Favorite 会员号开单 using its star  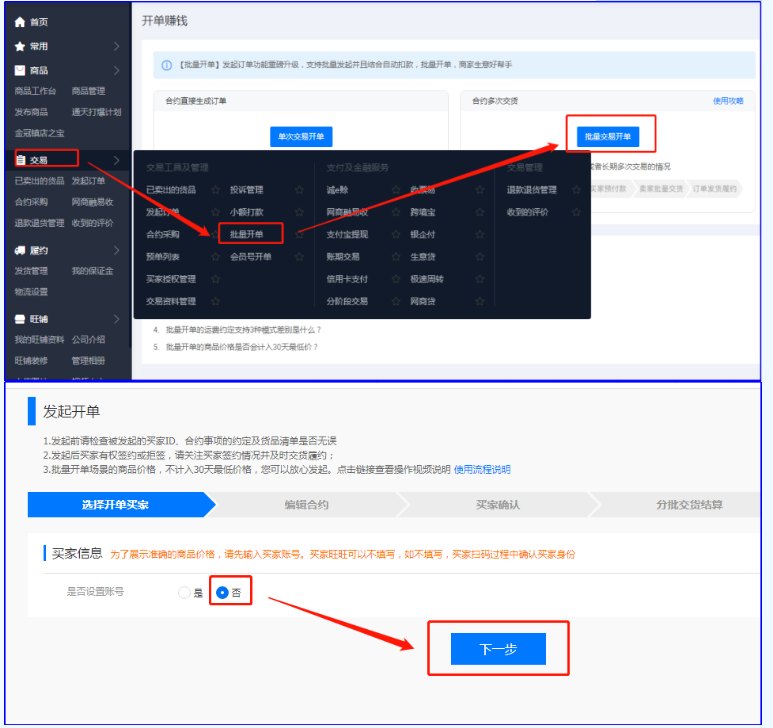click(299, 256)
